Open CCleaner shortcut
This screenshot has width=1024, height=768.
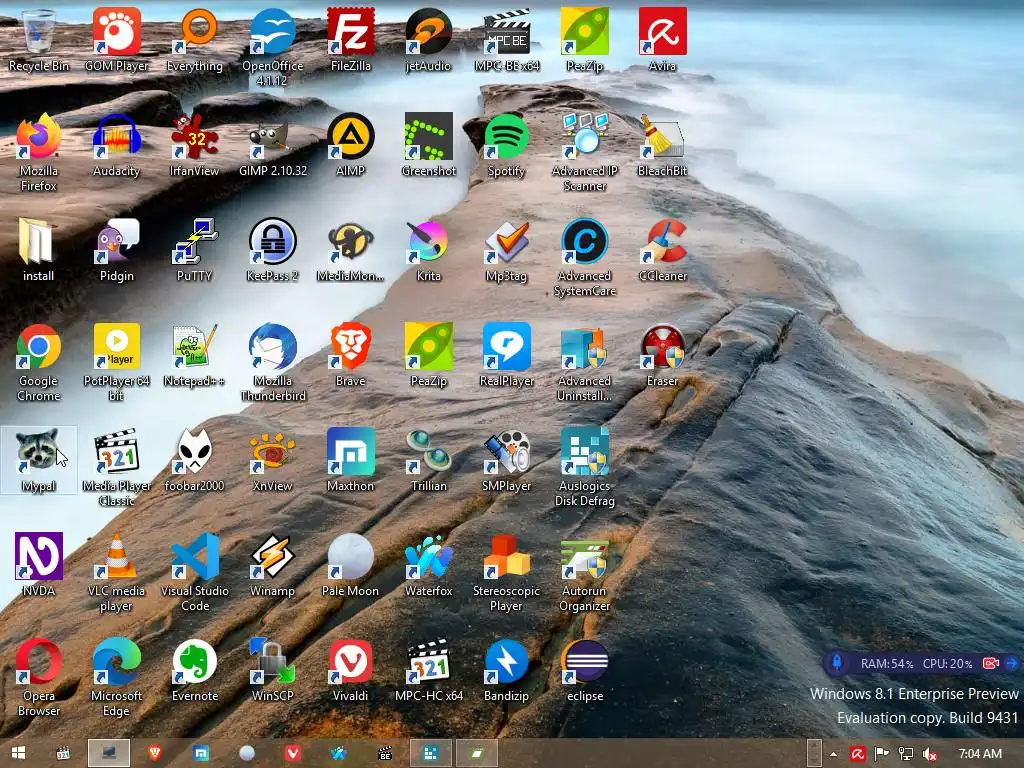click(662, 250)
